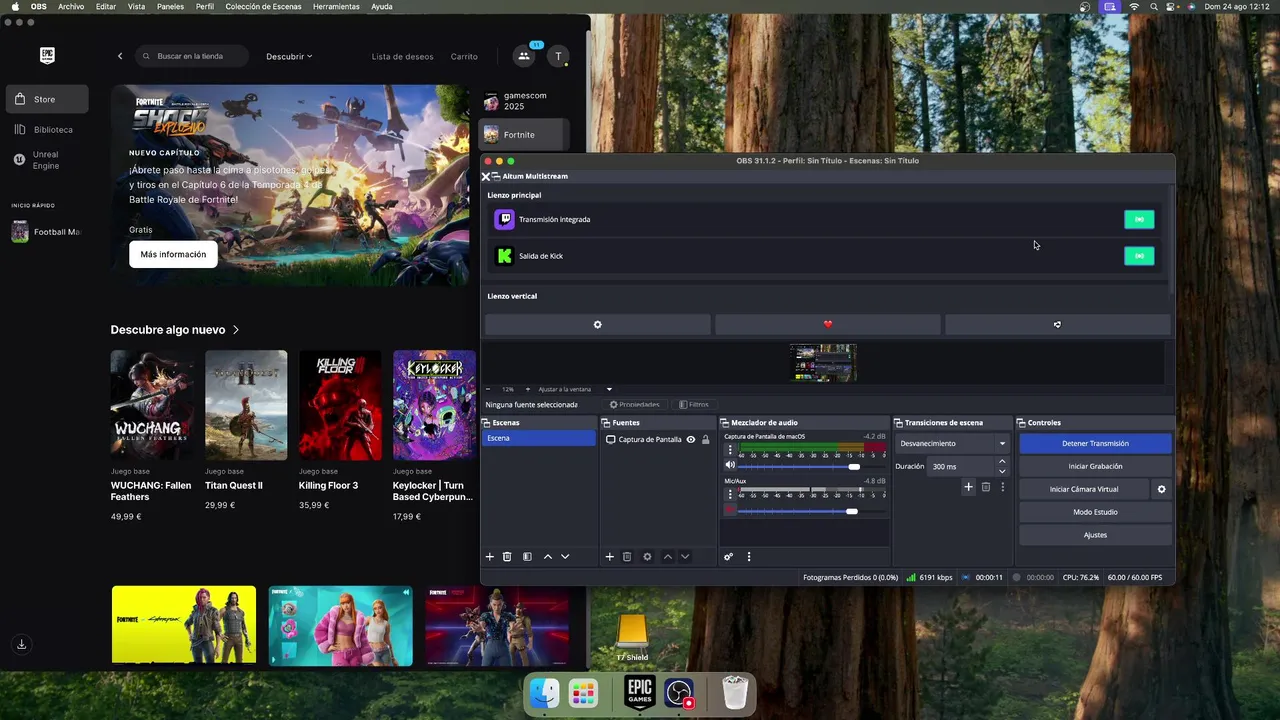Move source up in Fuentes panel
This screenshot has height=720, width=1280.
(668, 557)
